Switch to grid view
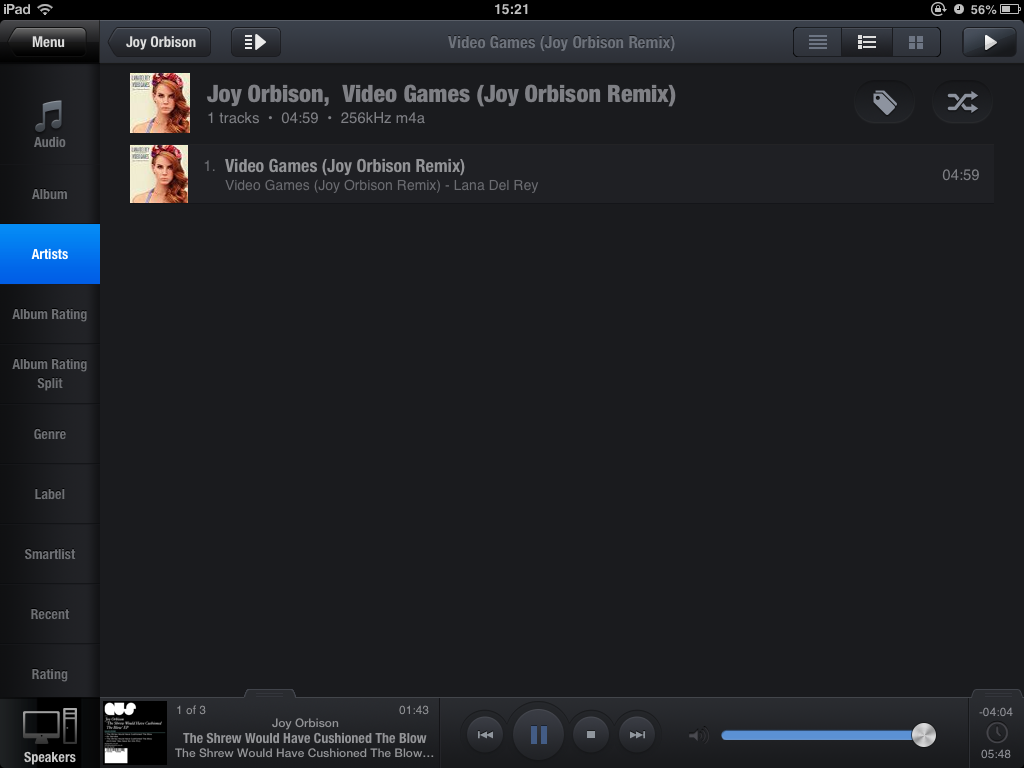The width and height of the screenshot is (1024, 768). pos(916,42)
